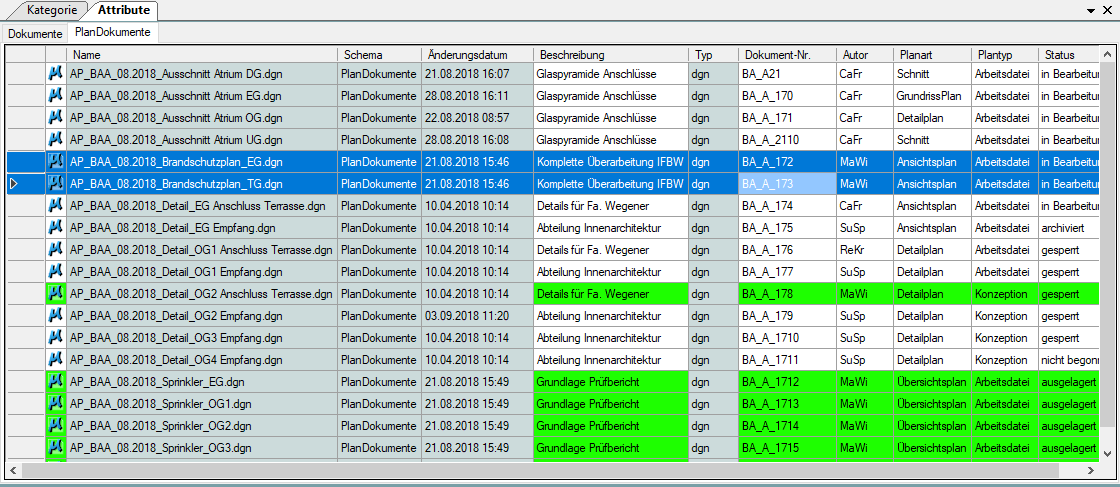Select cell BA_A21
The height and width of the screenshot is (487, 1120).
pos(787,74)
